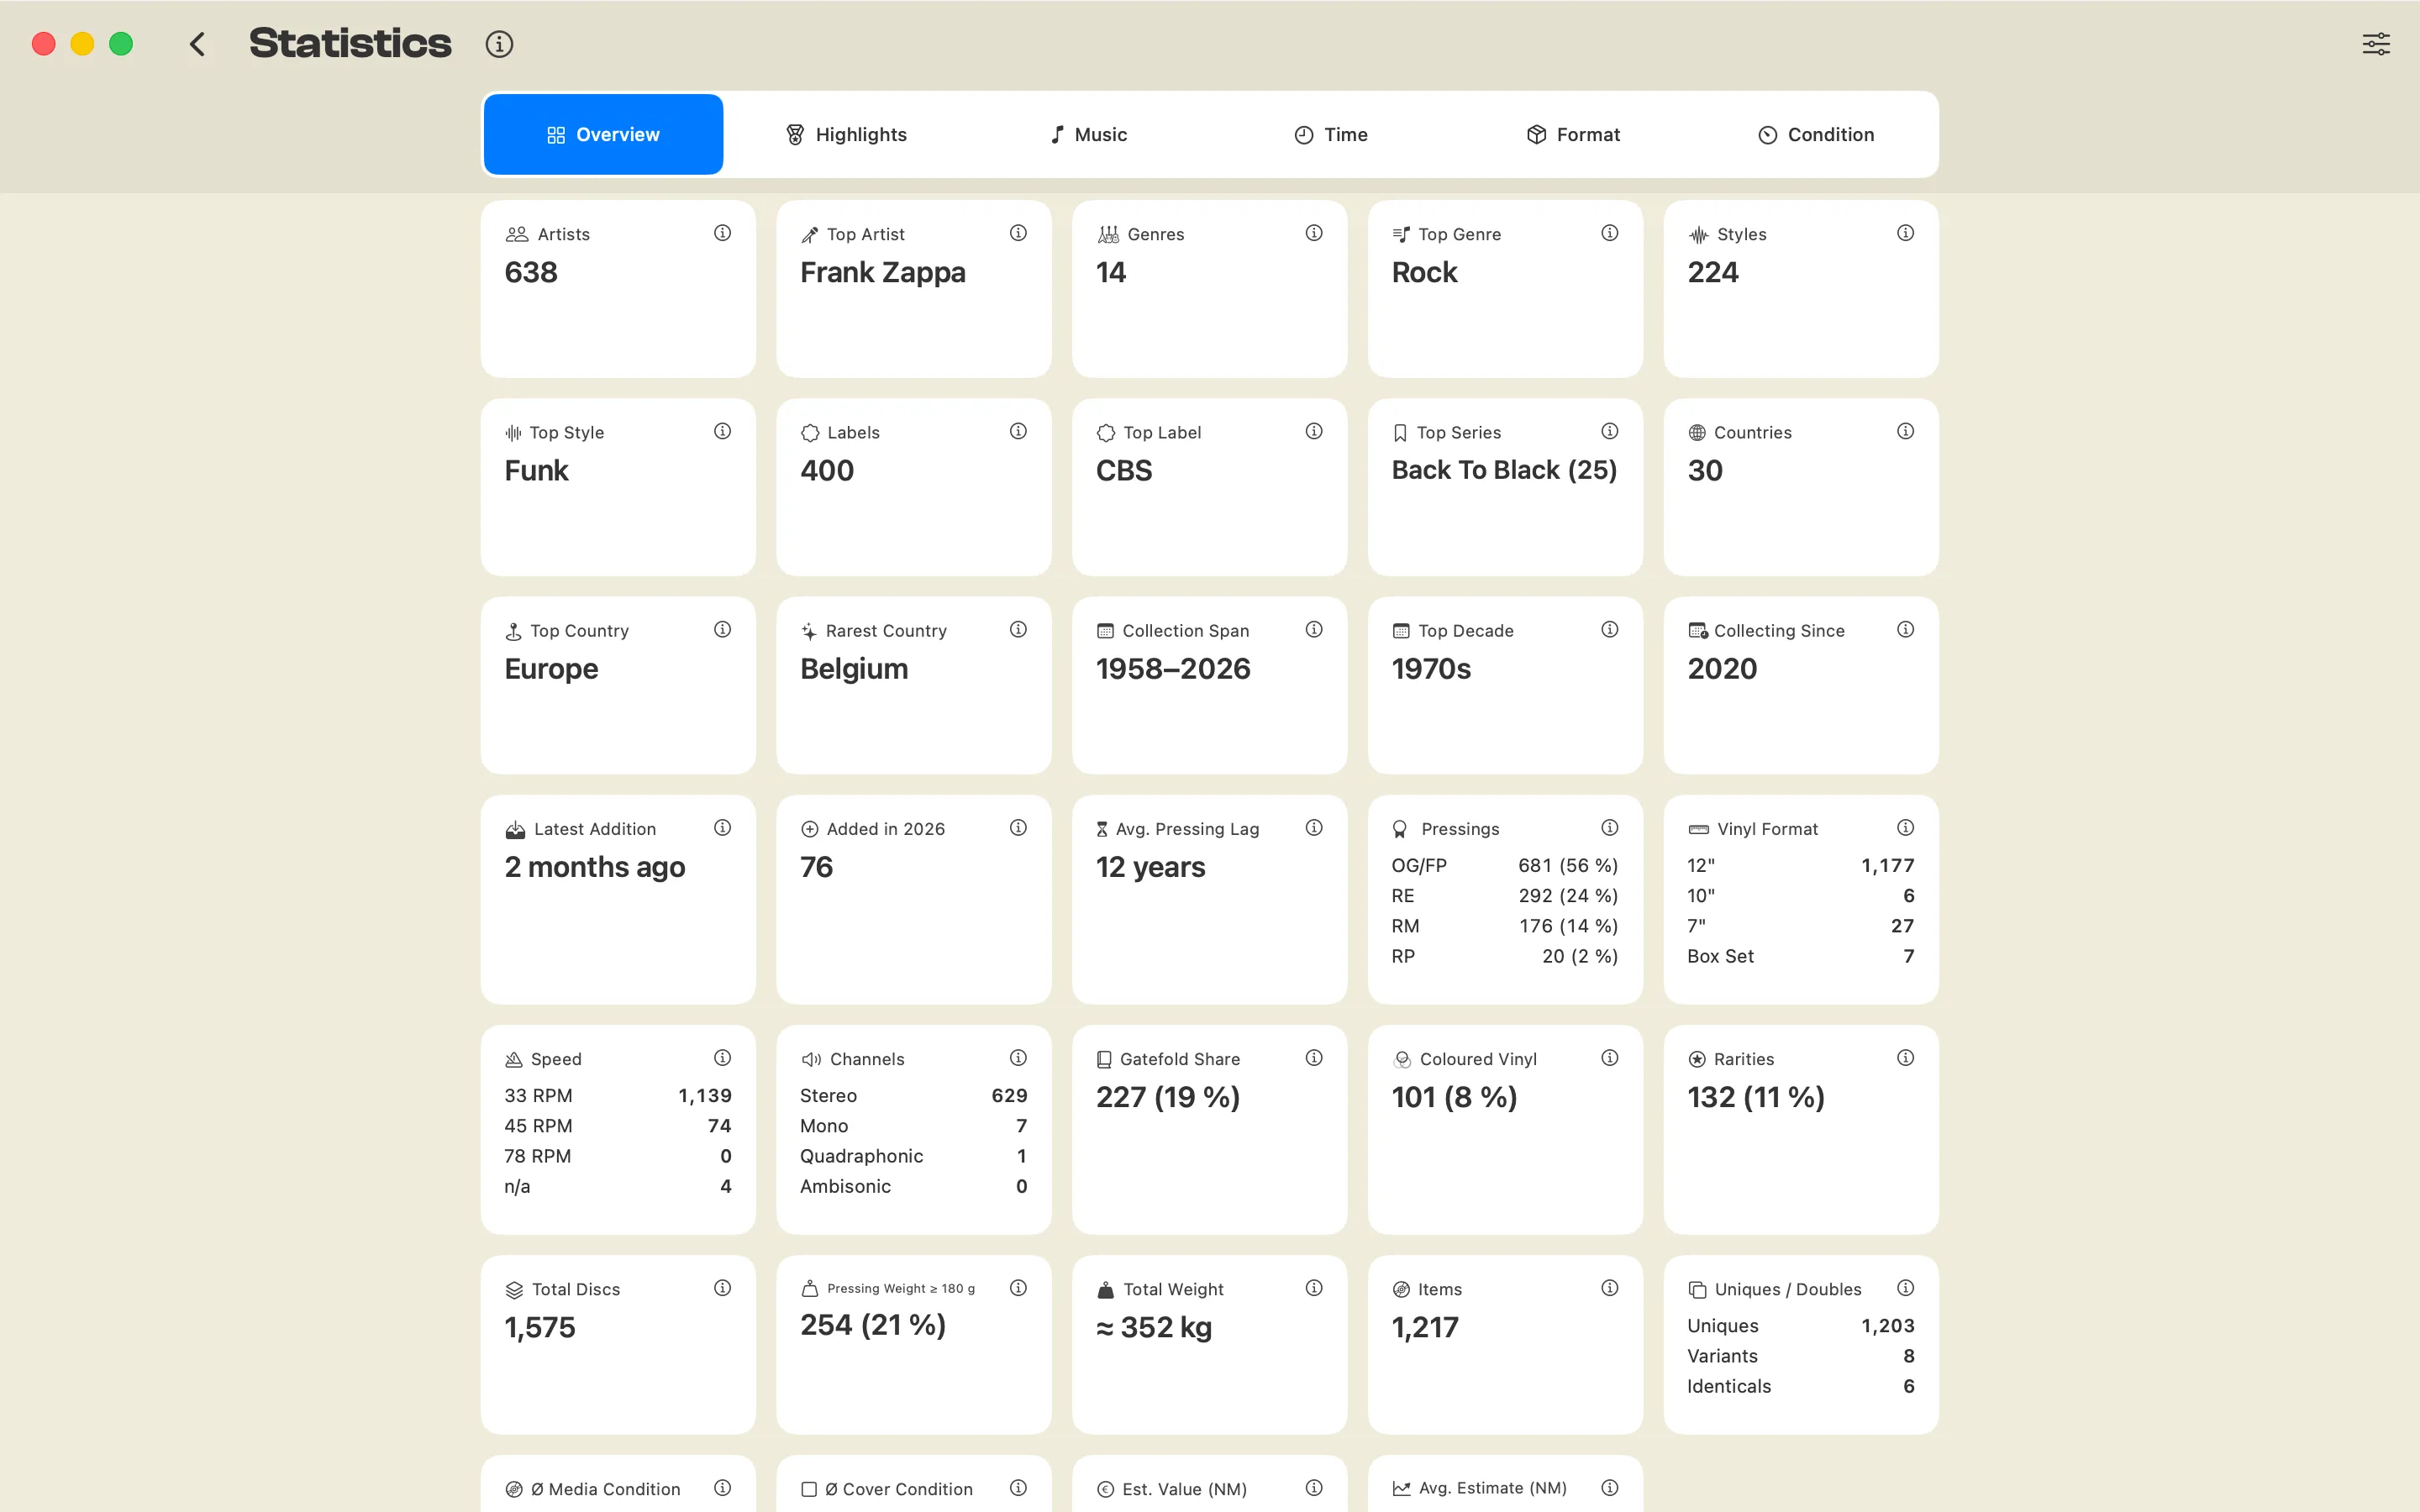This screenshot has height=1512, width=2420.
Task: Switch to the Format tab
Action: coord(1573,135)
